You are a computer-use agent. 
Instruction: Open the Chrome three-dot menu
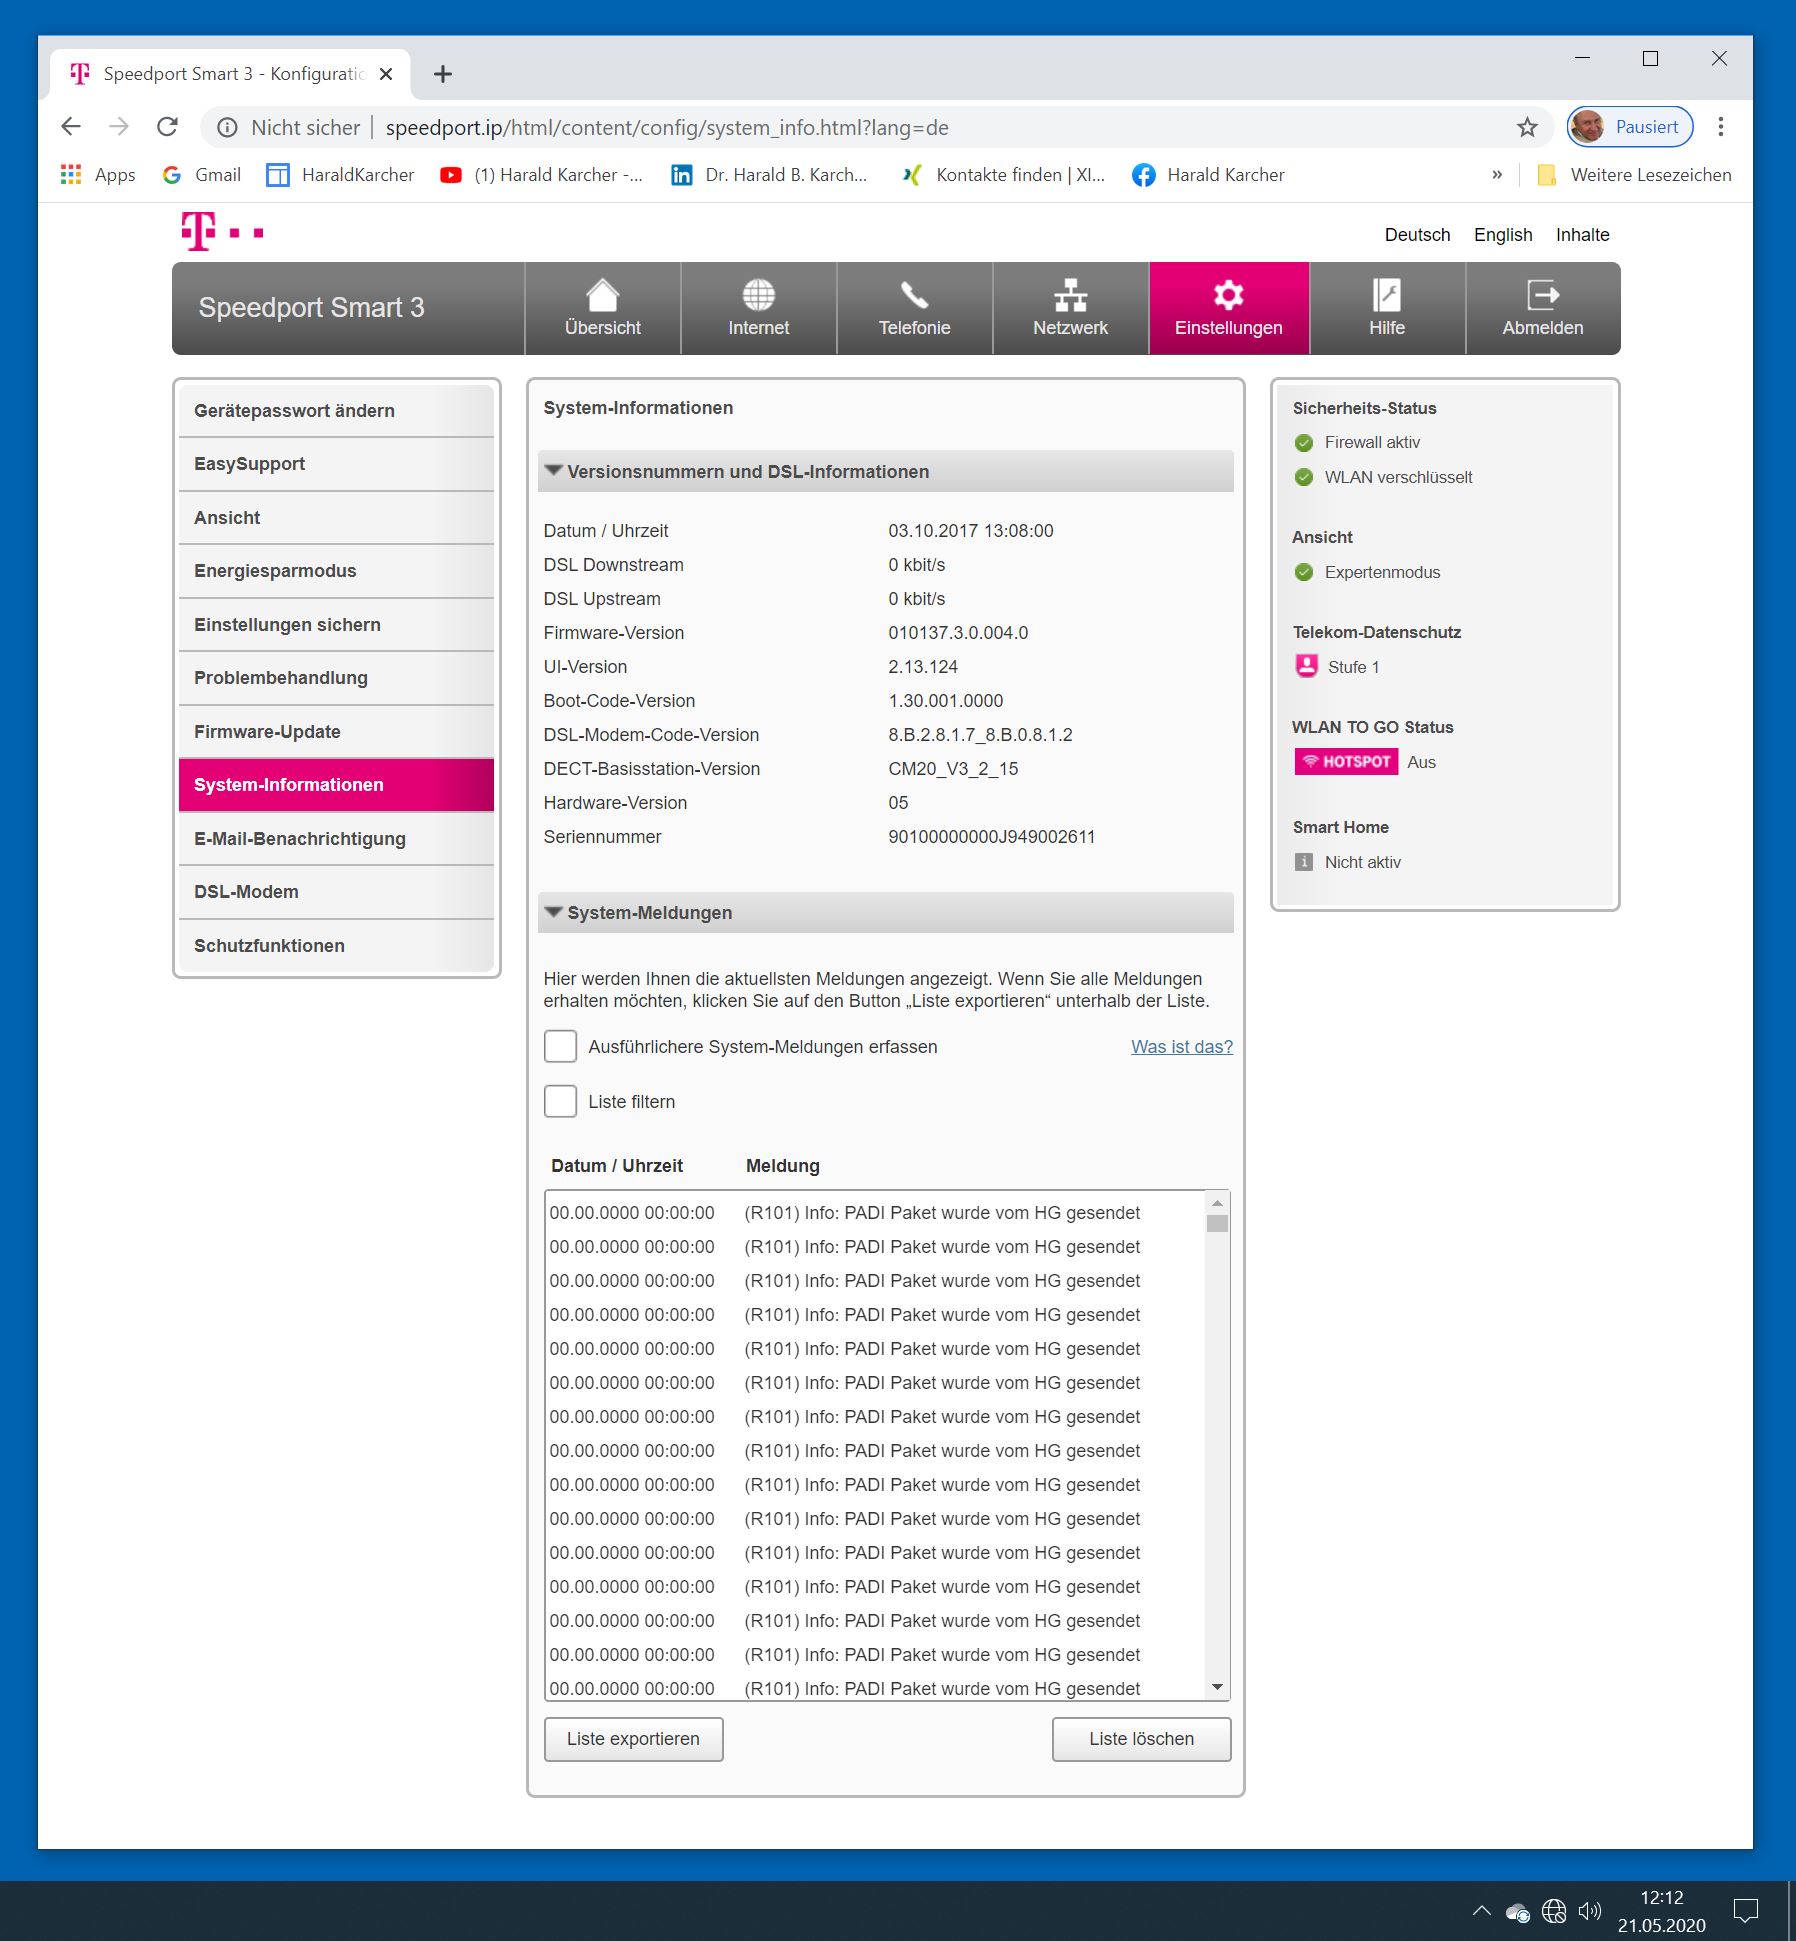click(x=1720, y=127)
